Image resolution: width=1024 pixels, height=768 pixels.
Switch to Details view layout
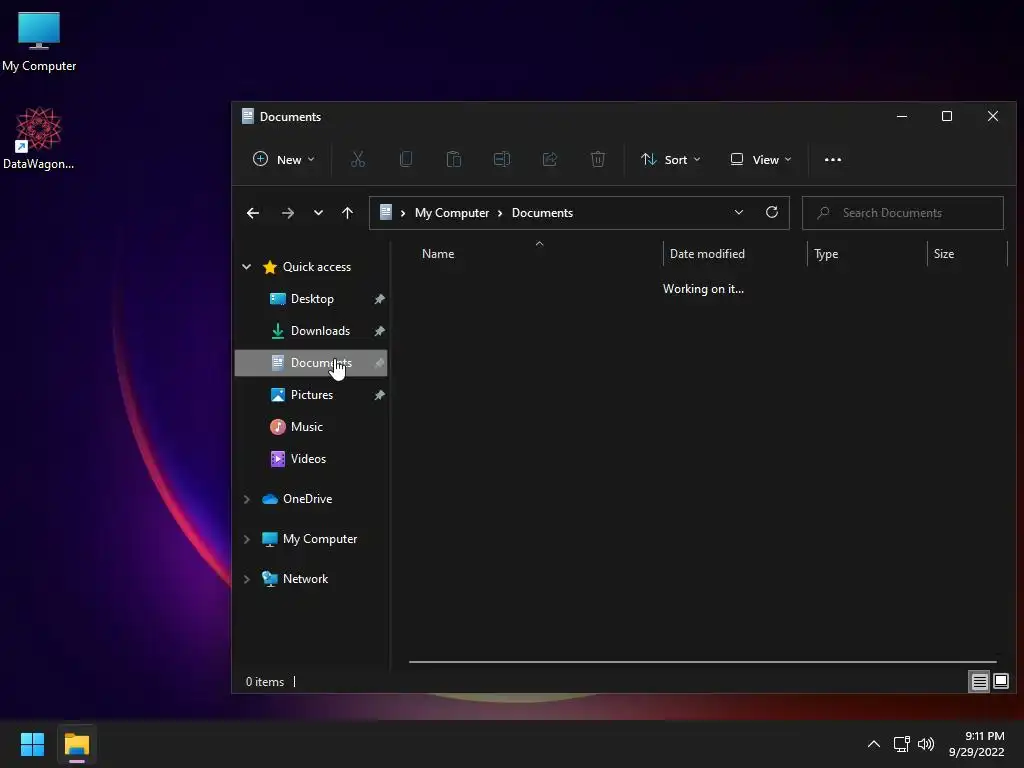(980, 682)
